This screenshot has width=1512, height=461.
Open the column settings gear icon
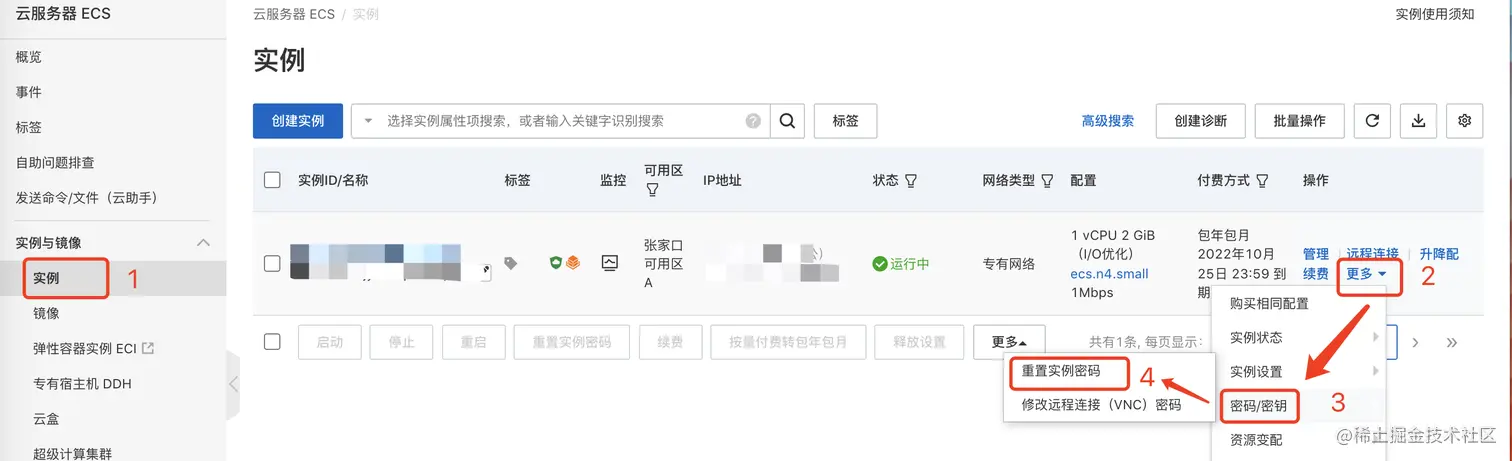point(1464,121)
